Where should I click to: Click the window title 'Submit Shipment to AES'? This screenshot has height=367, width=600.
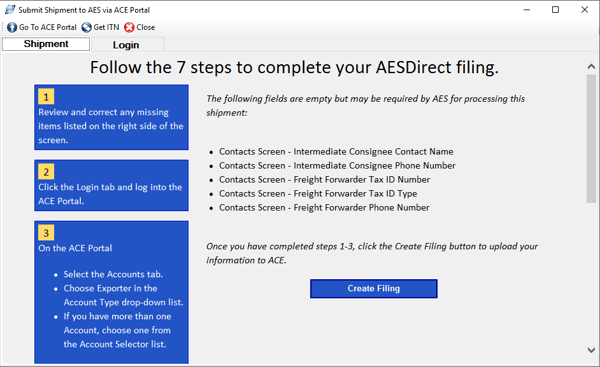point(84,10)
